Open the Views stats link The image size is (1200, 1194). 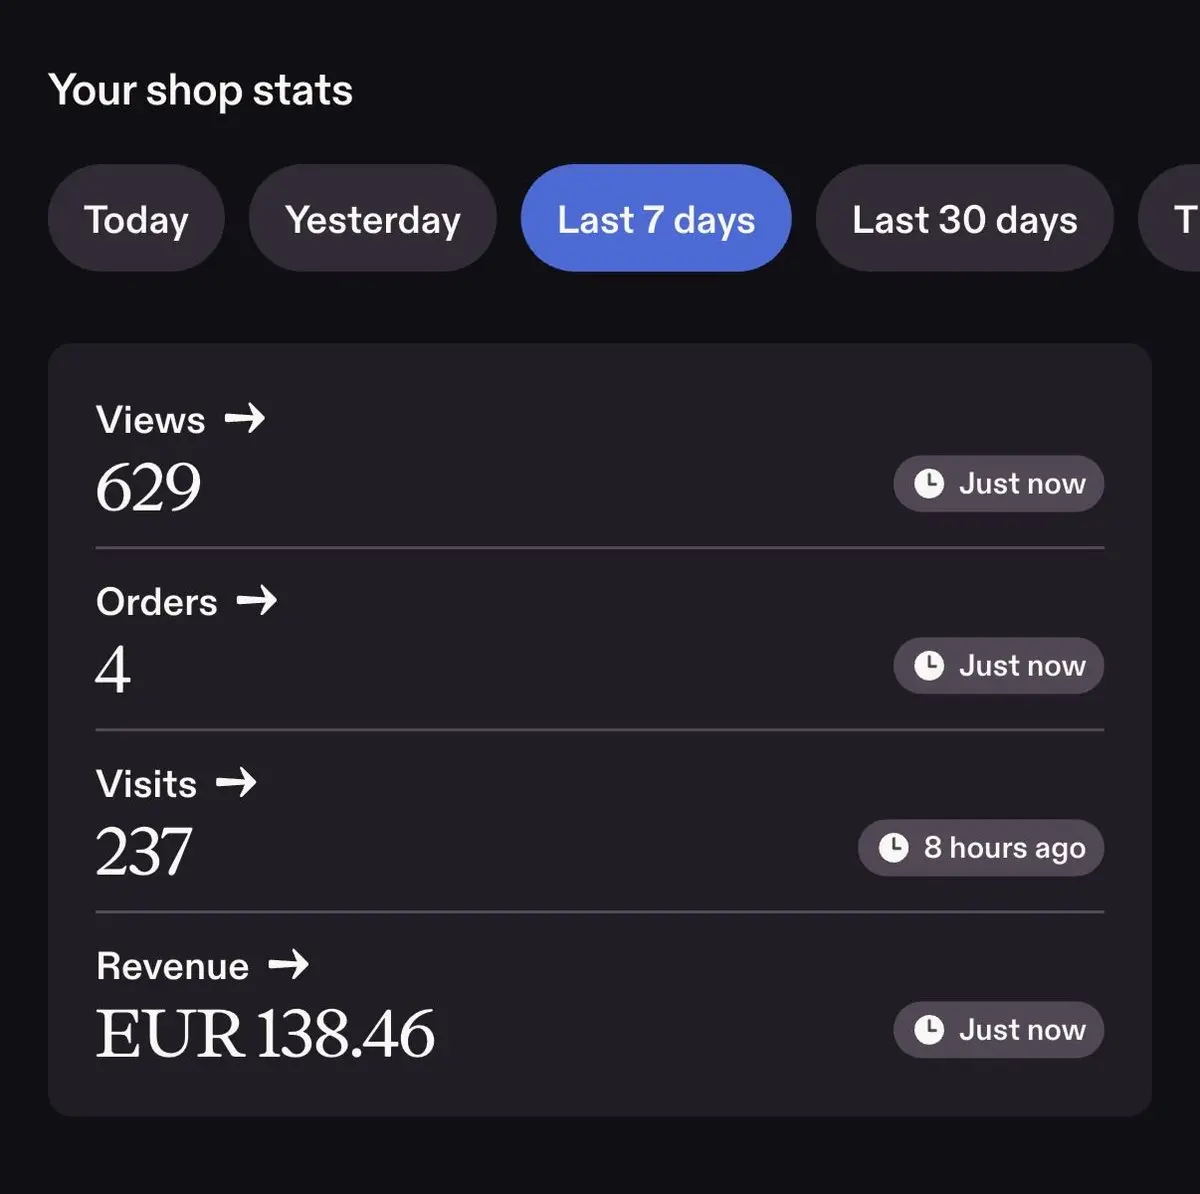(181, 419)
